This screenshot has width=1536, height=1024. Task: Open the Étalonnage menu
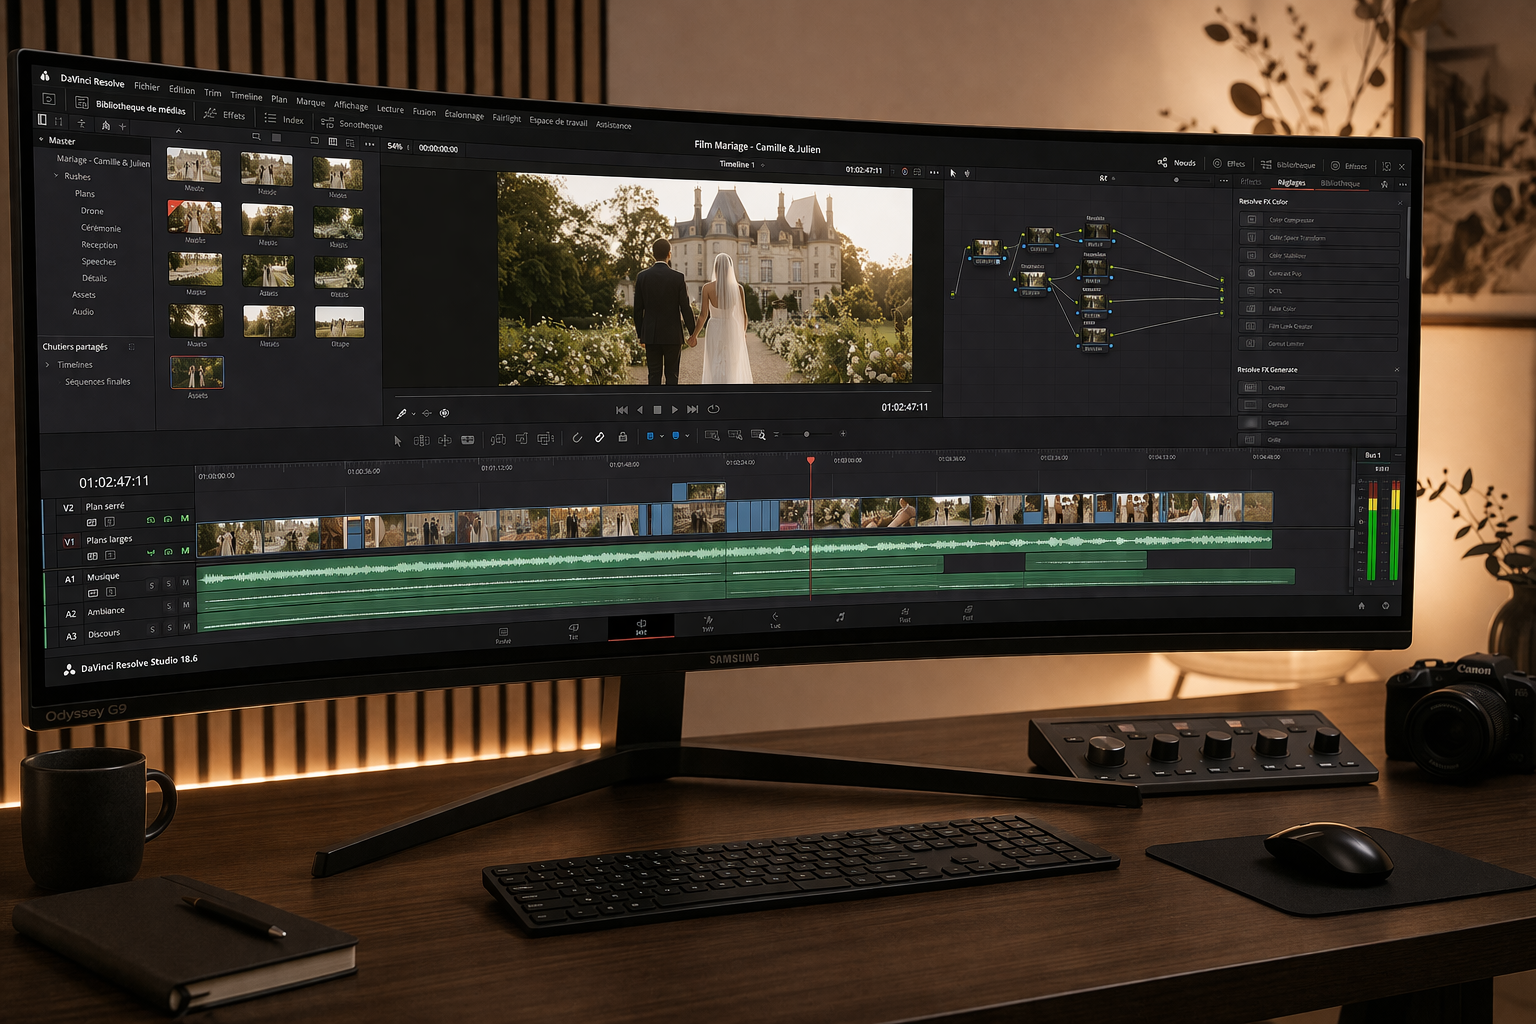tap(463, 115)
